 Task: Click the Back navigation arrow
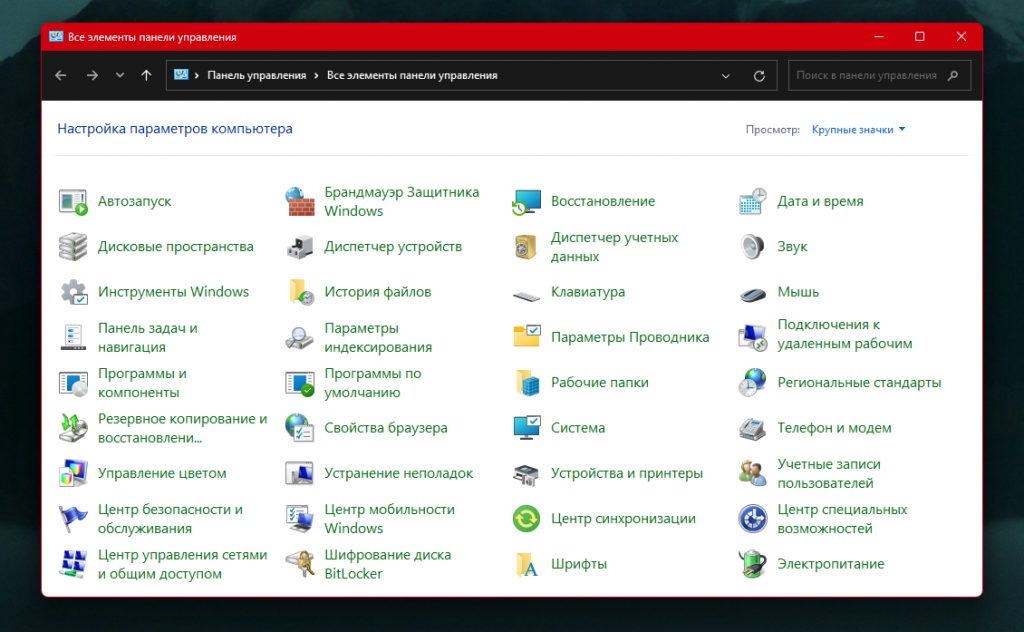click(x=61, y=75)
